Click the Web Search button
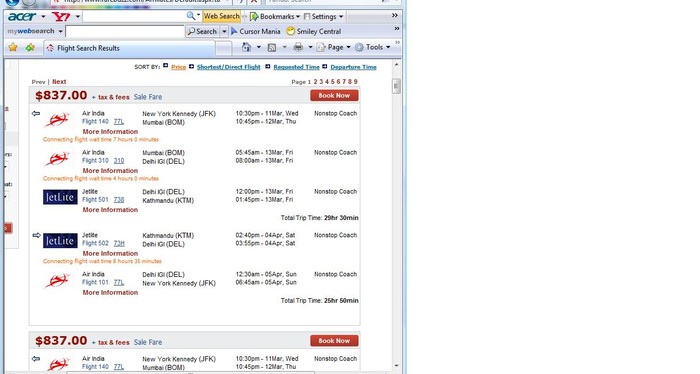Screen dimensions: 700x374 [x=221, y=16]
